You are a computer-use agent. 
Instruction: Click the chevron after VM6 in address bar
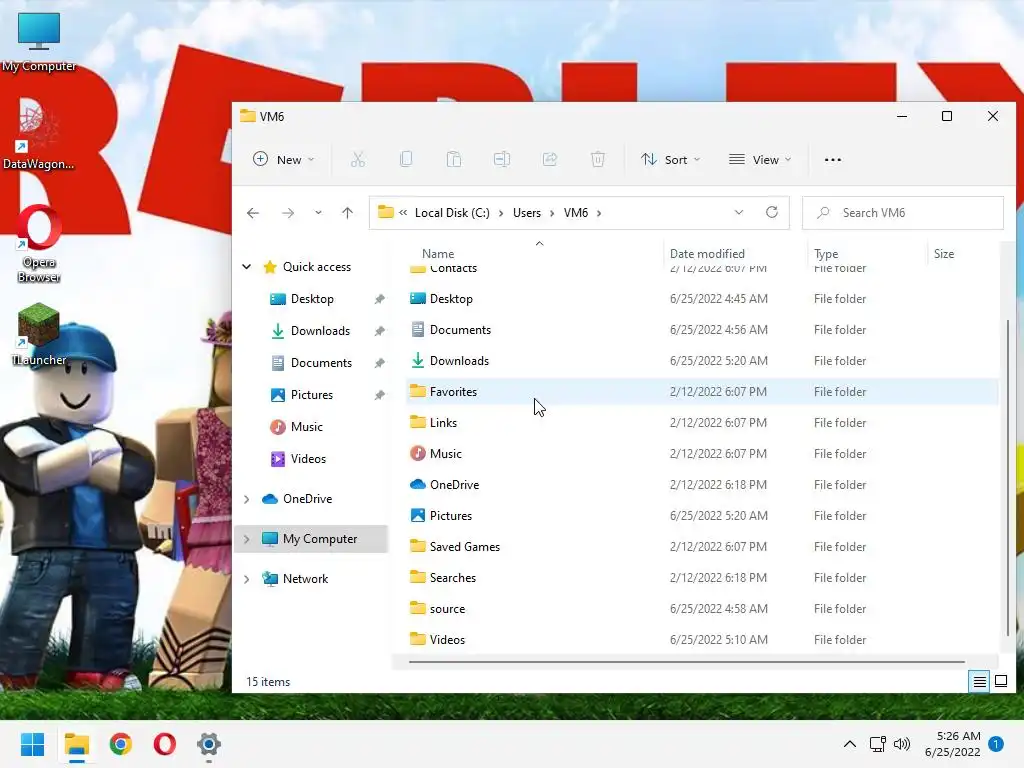point(599,213)
